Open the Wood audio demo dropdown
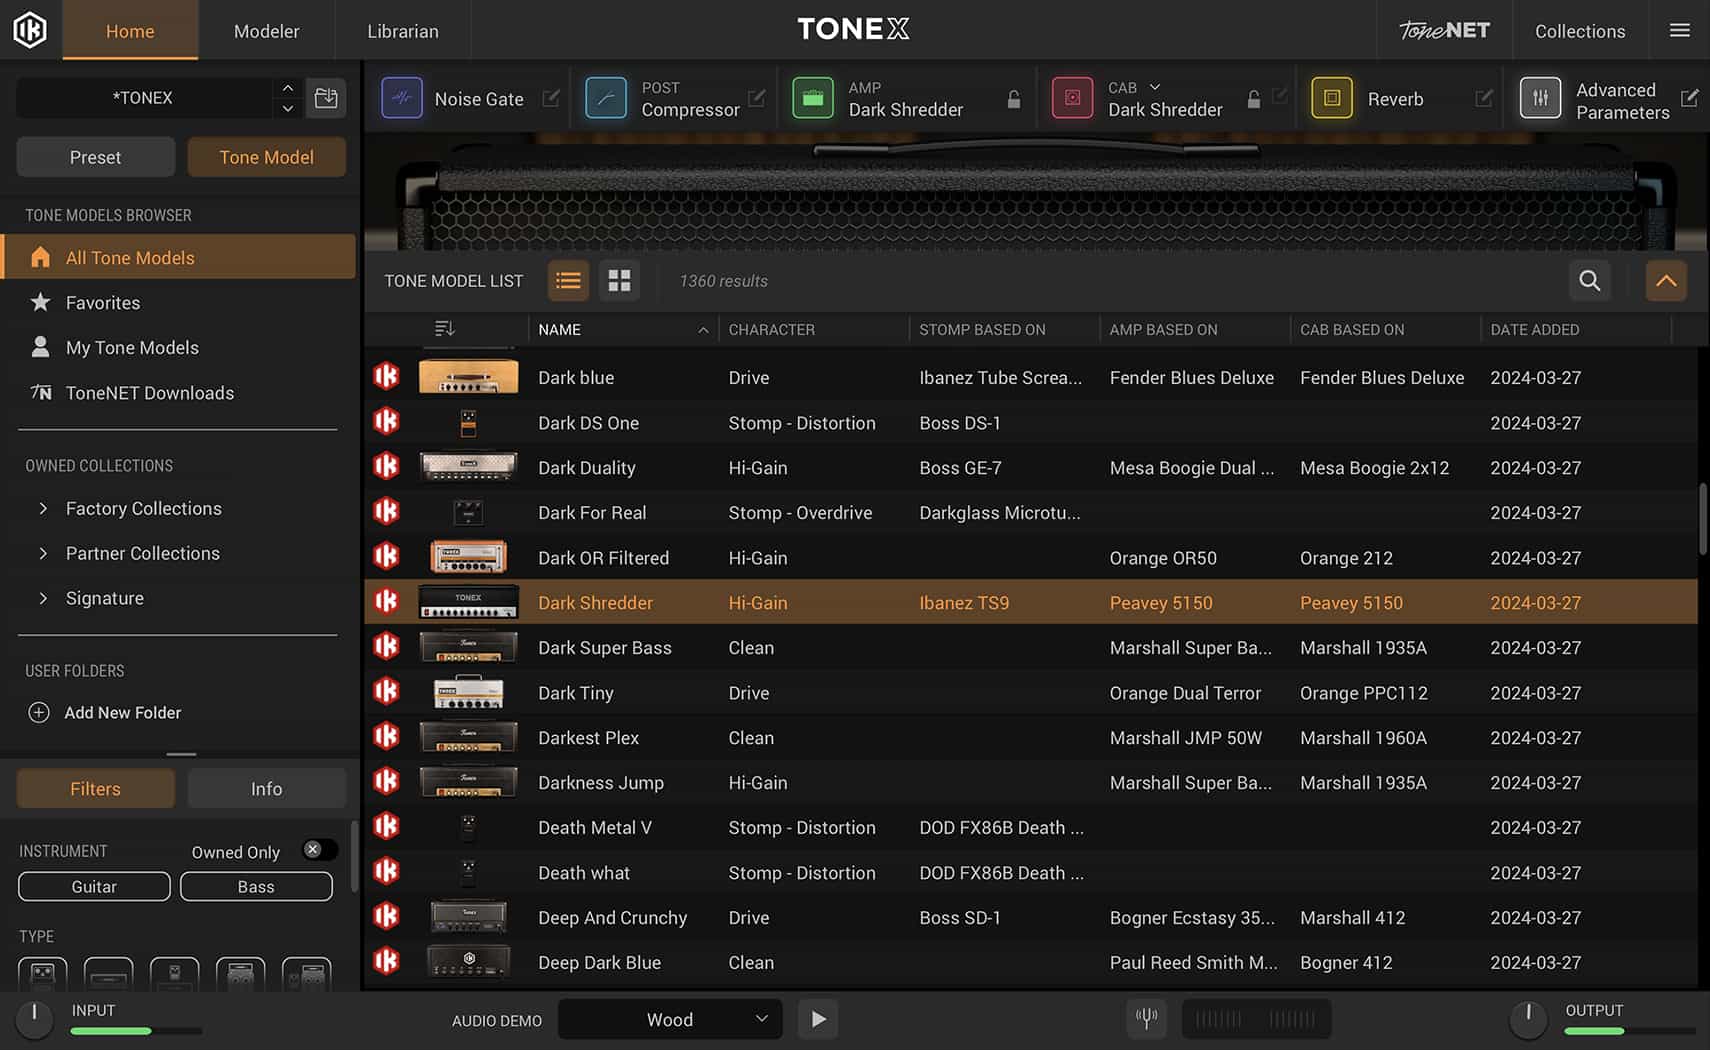1710x1050 pixels. [669, 1019]
